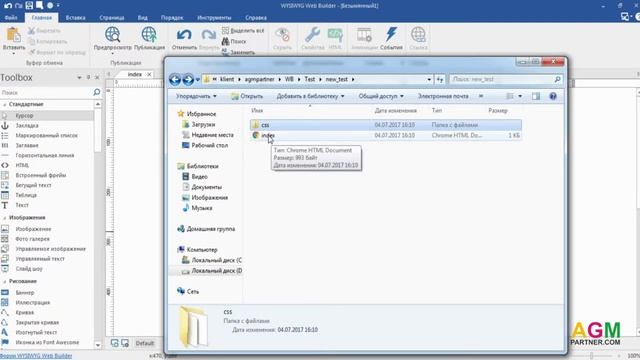Switch to the Страница ribbon tab
640x360 pixels.
tap(112, 18)
